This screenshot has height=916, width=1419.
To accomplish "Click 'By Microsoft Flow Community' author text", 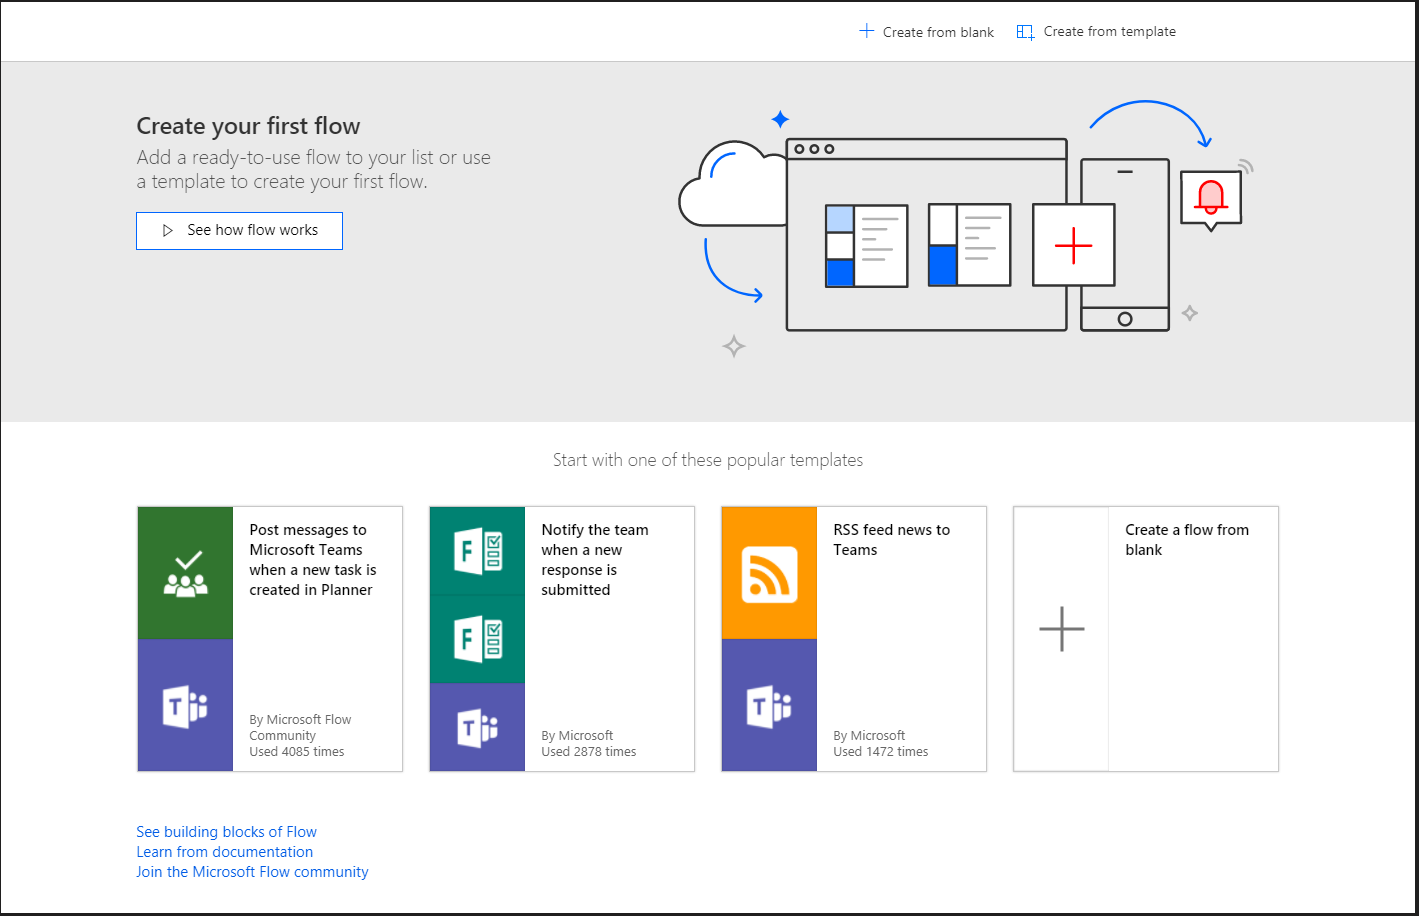I will click(300, 727).
